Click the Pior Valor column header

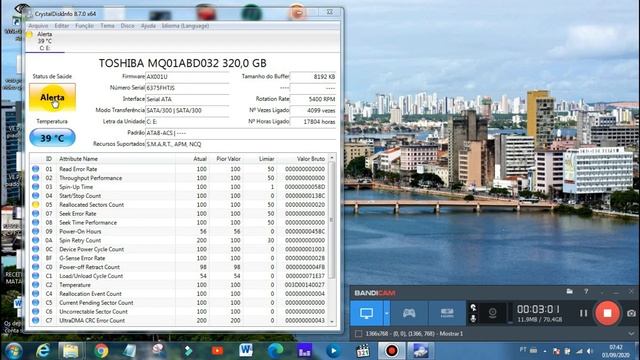(x=228, y=159)
